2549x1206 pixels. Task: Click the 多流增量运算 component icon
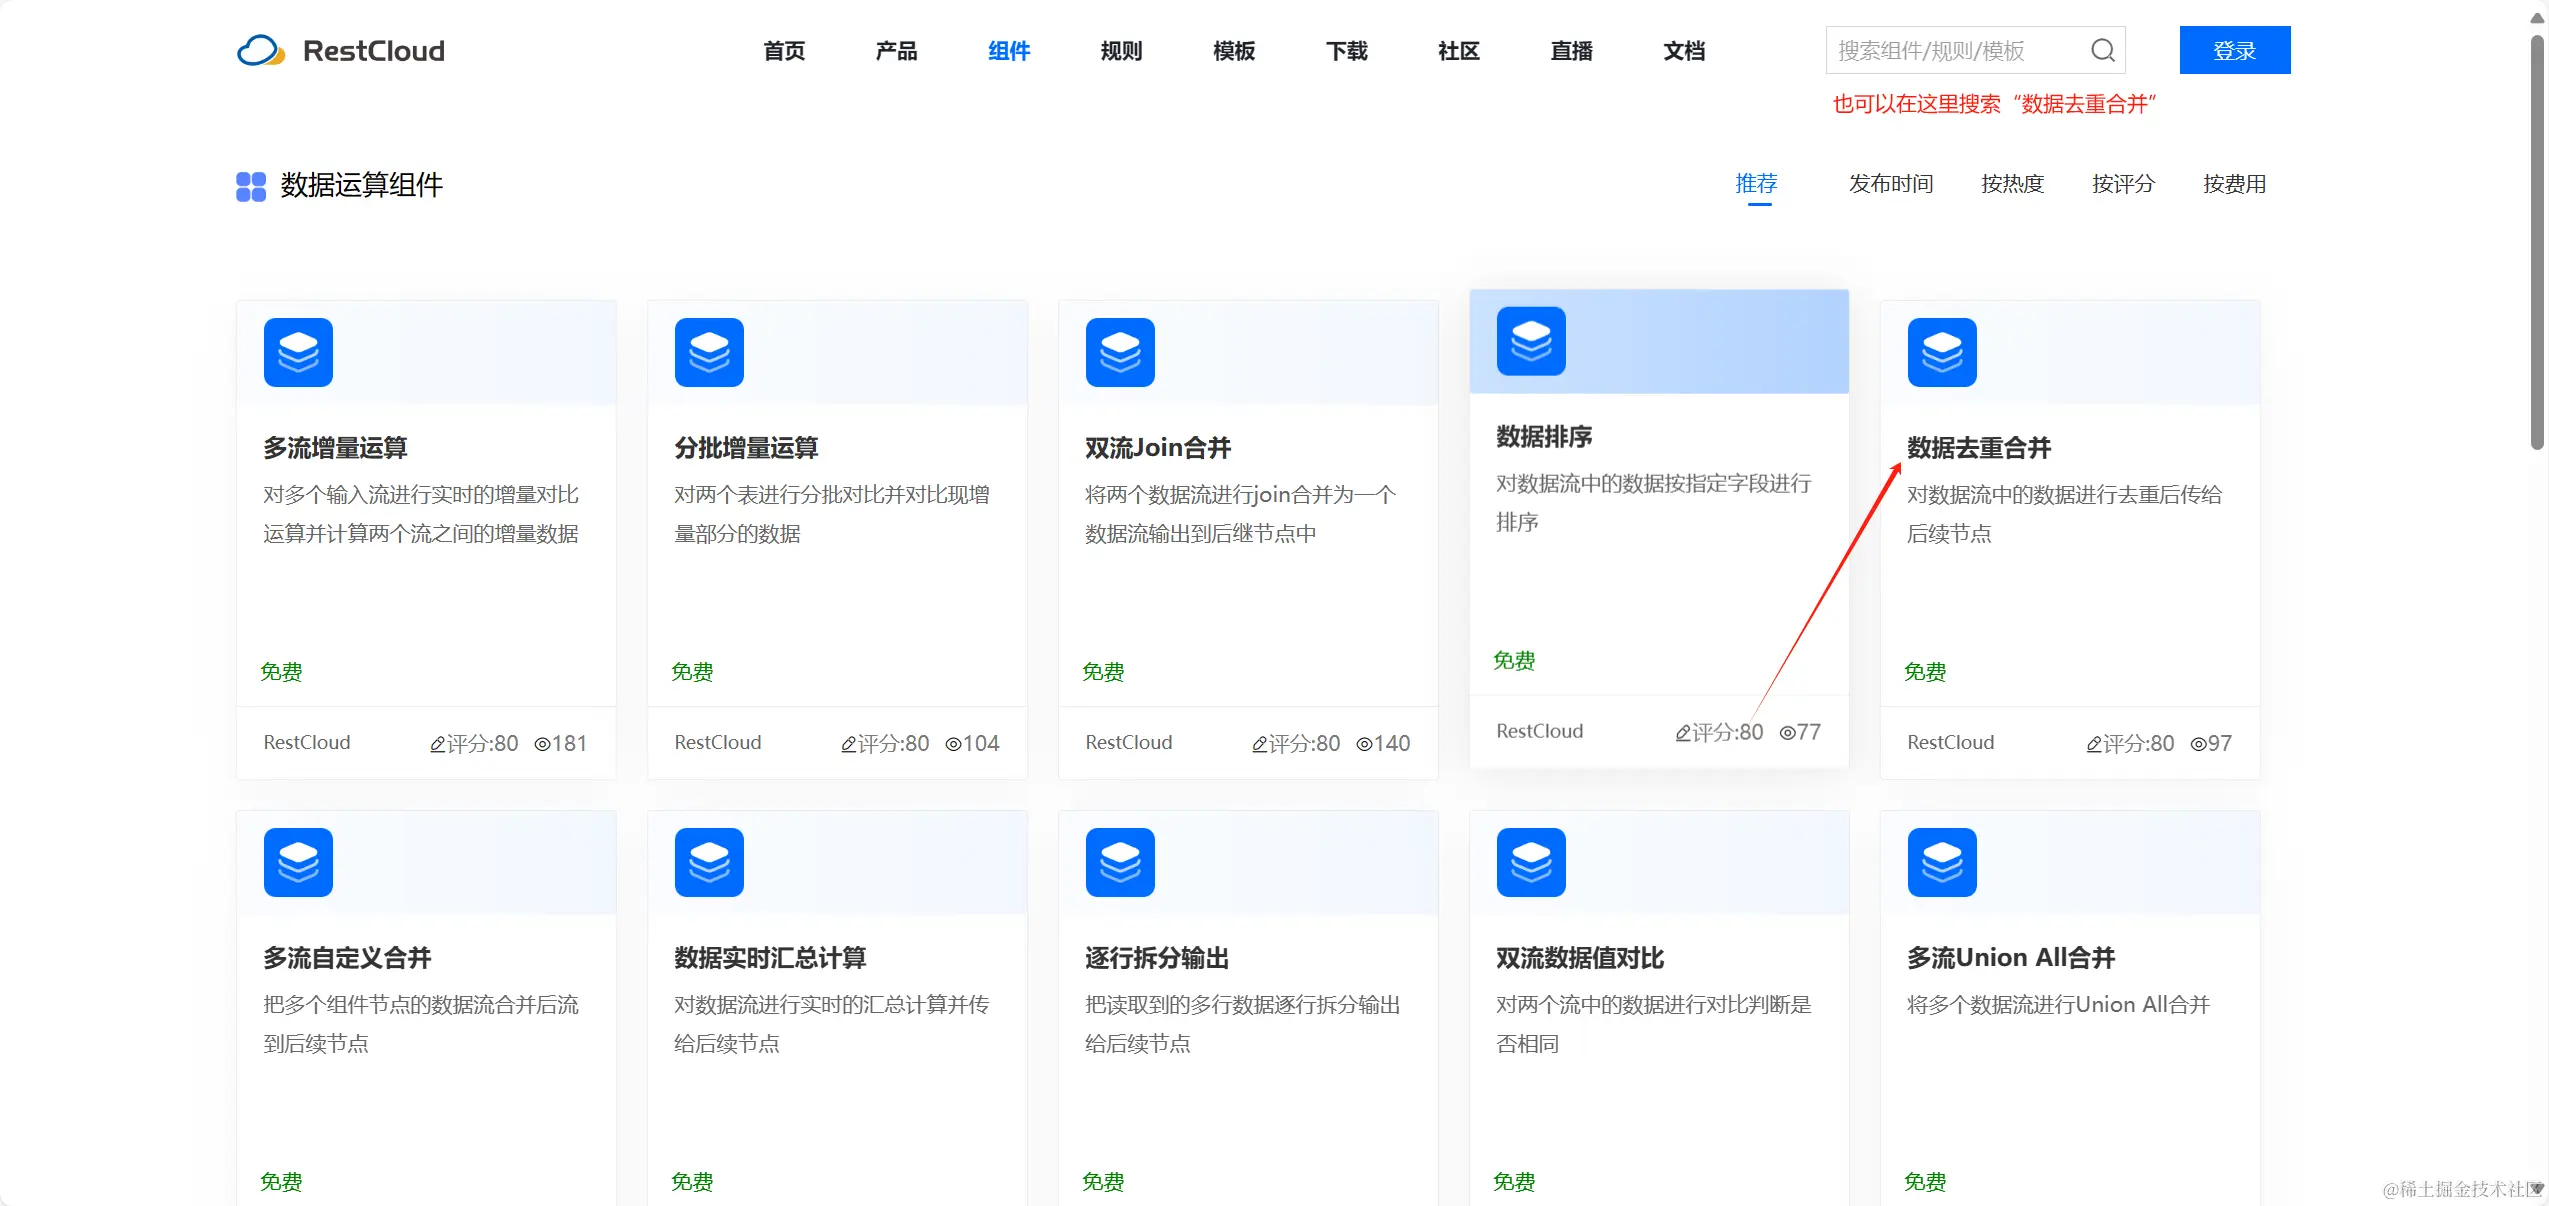298,352
